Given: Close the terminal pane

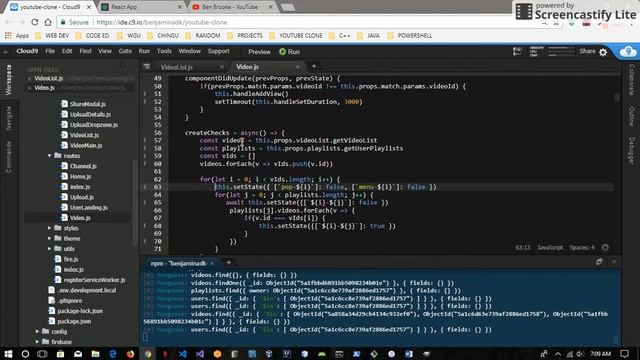Looking at the screenshot, I should (614, 262).
